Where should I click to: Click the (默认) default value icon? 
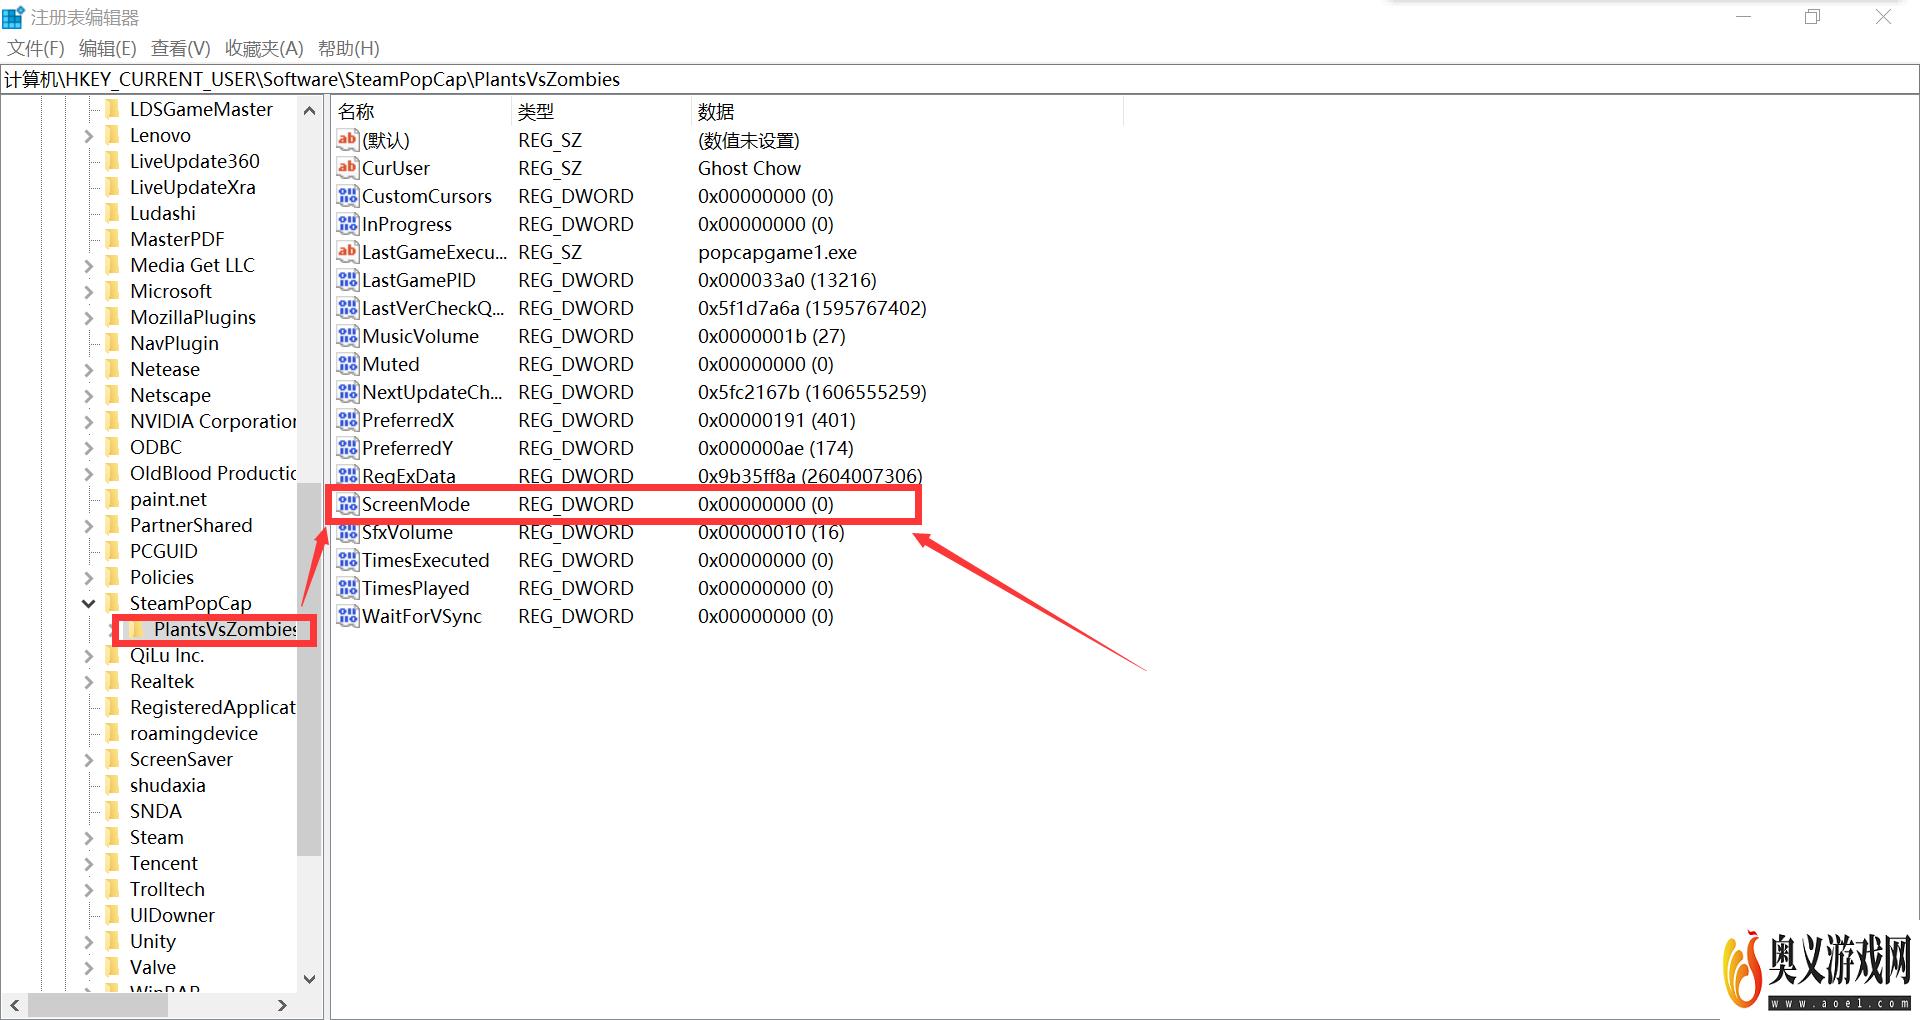pos(347,140)
